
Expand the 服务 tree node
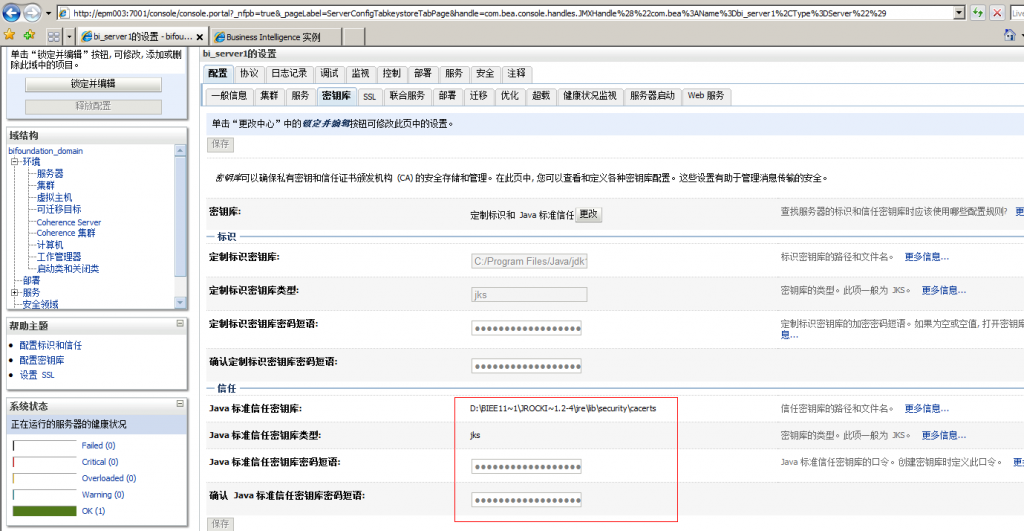coord(14,293)
